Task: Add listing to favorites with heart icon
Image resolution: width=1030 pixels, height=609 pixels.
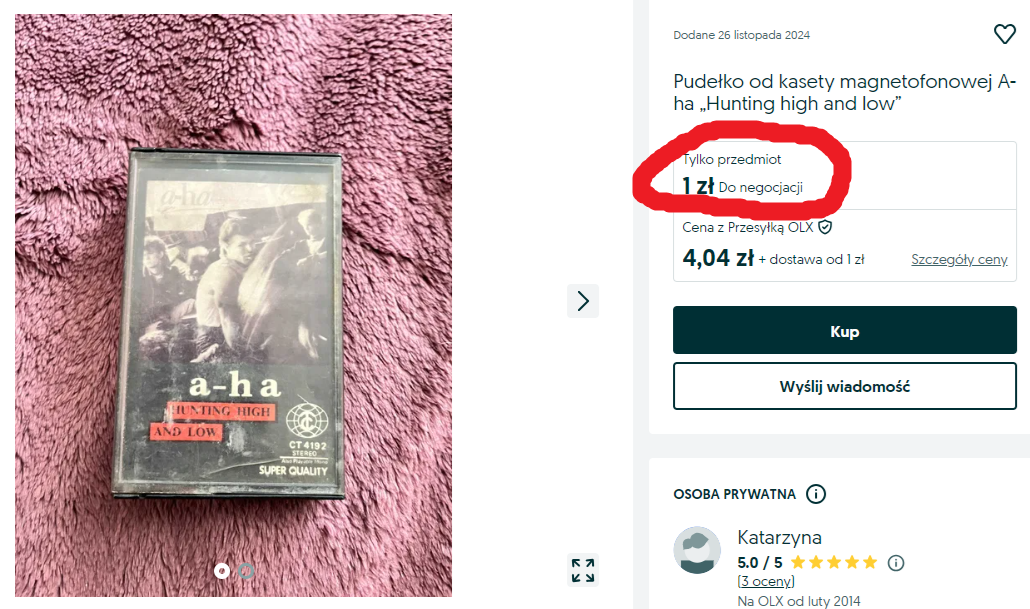Action: (x=1004, y=34)
